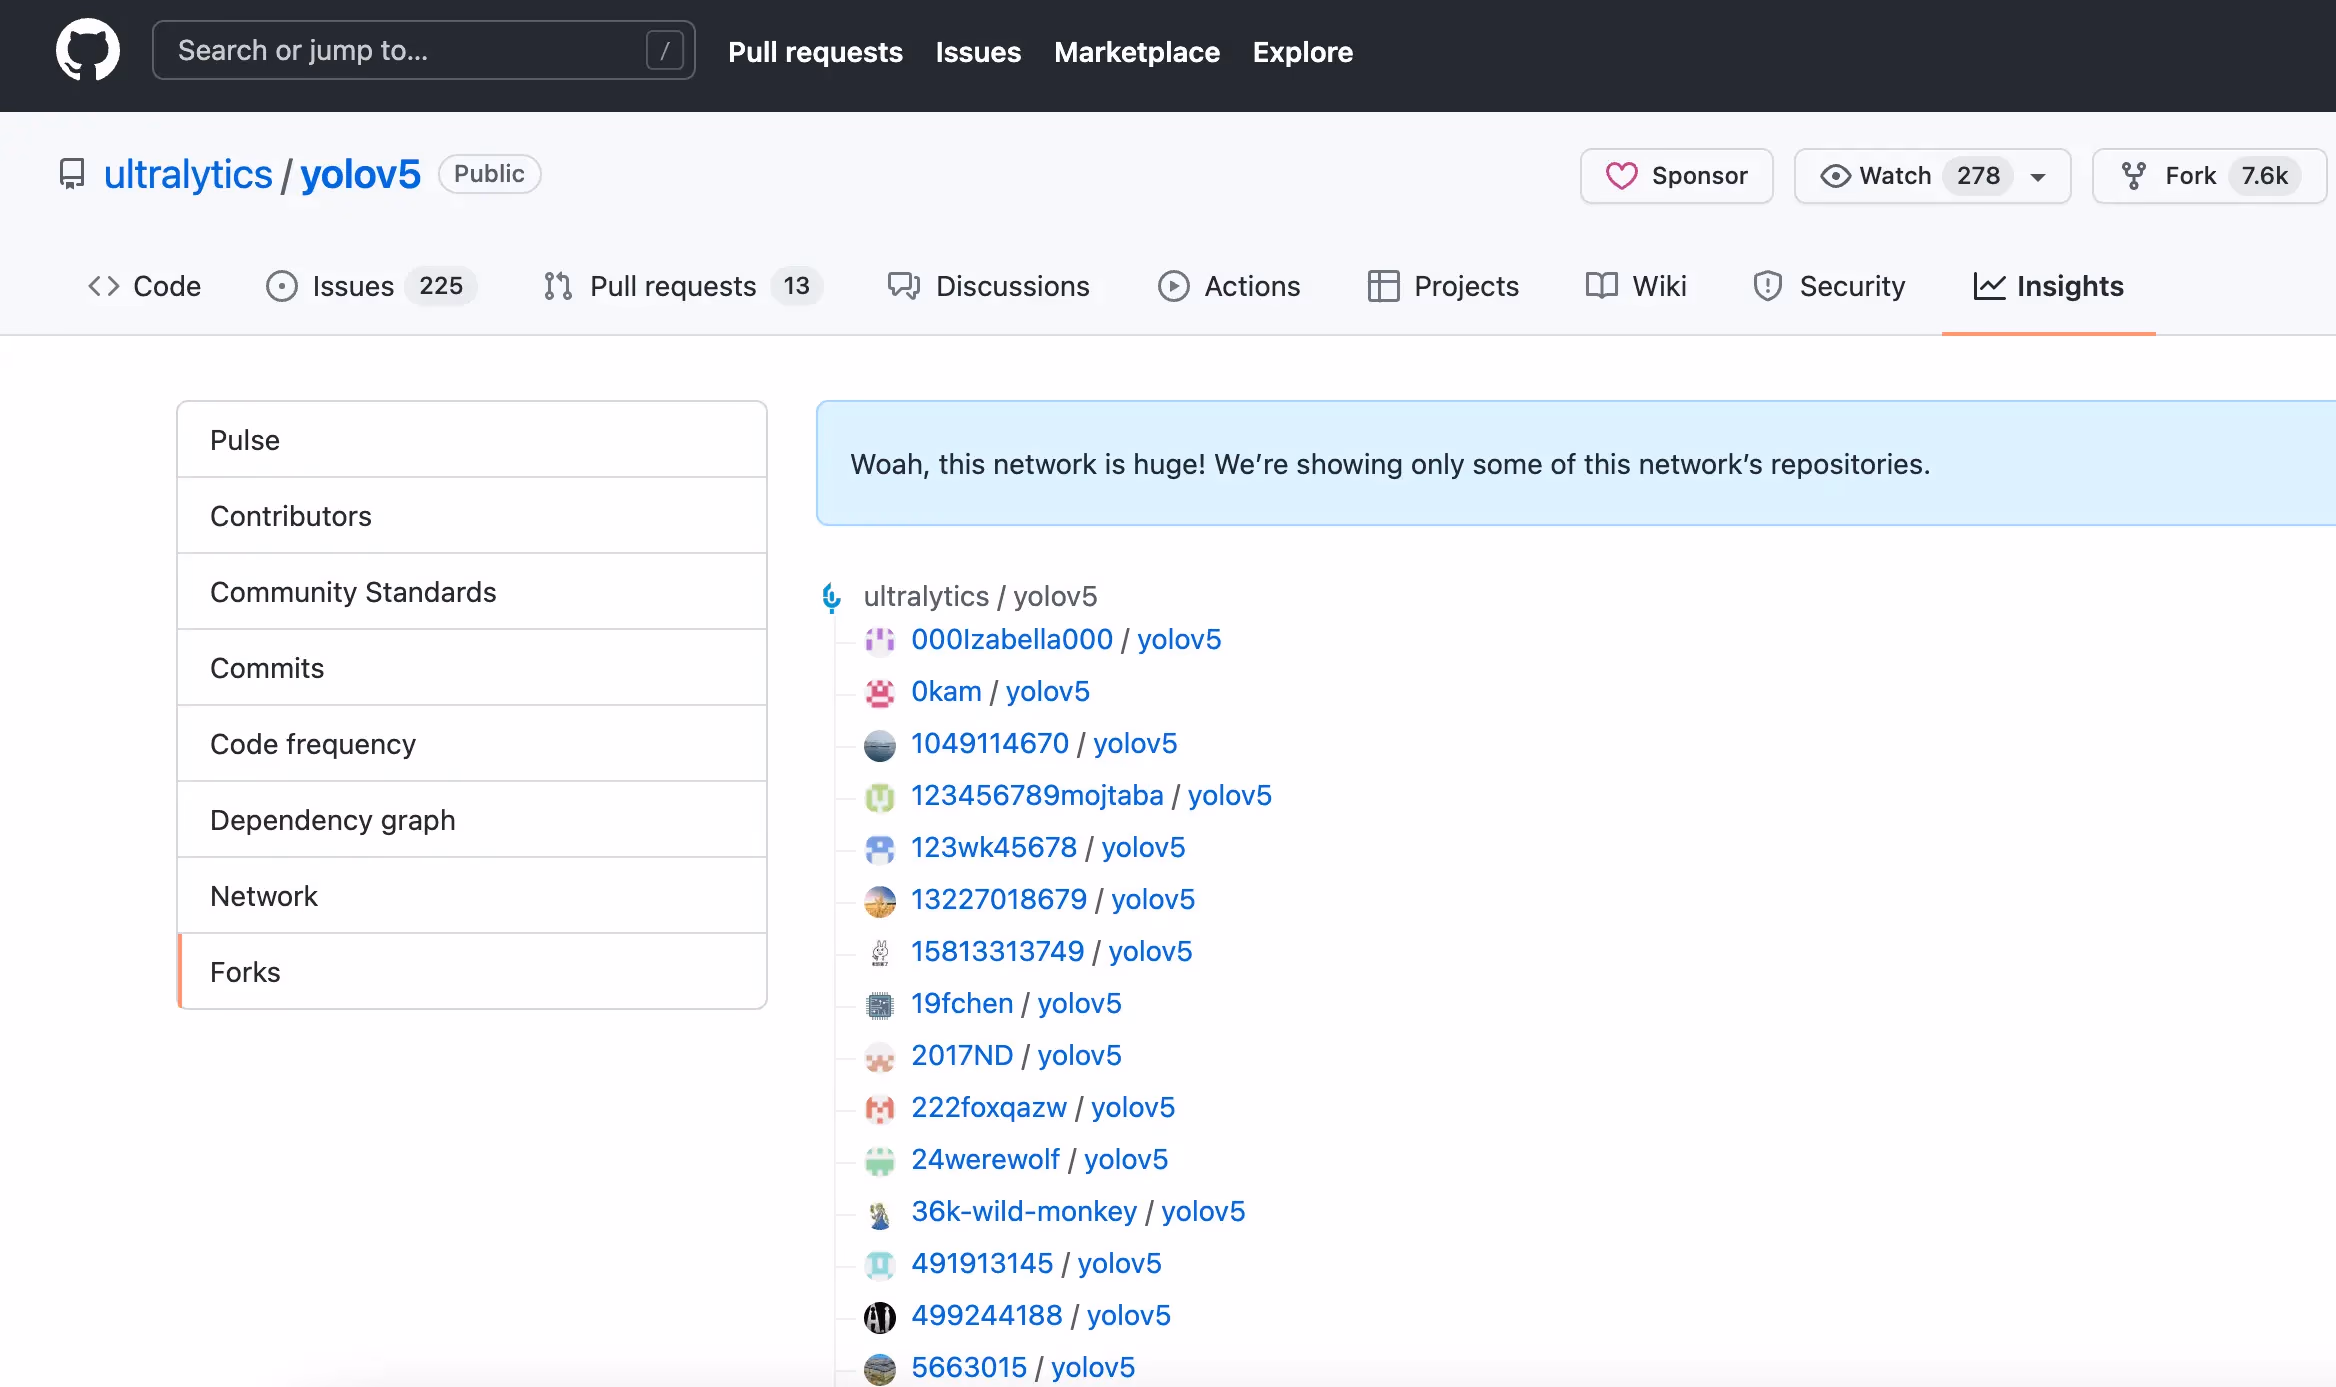Image resolution: width=2336 pixels, height=1387 pixels.
Task: Click the avatar of 13227018679
Action: [x=880, y=900]
